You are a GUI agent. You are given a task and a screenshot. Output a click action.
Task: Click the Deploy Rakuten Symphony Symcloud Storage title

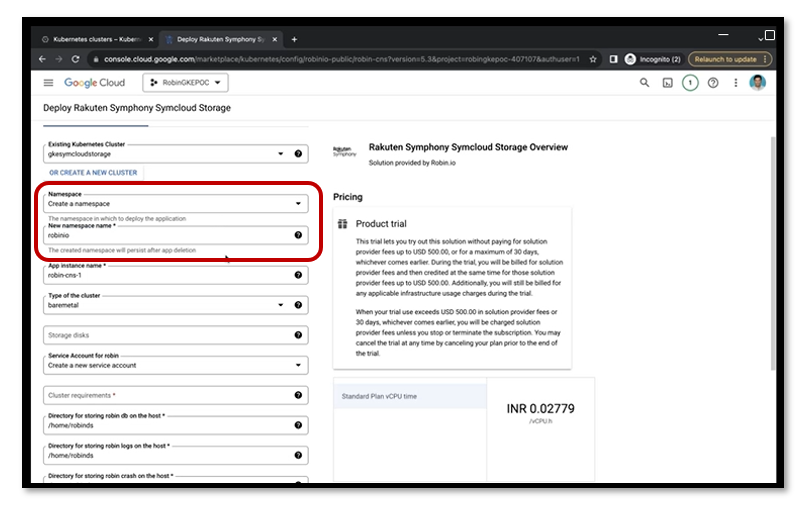(137, 108)
